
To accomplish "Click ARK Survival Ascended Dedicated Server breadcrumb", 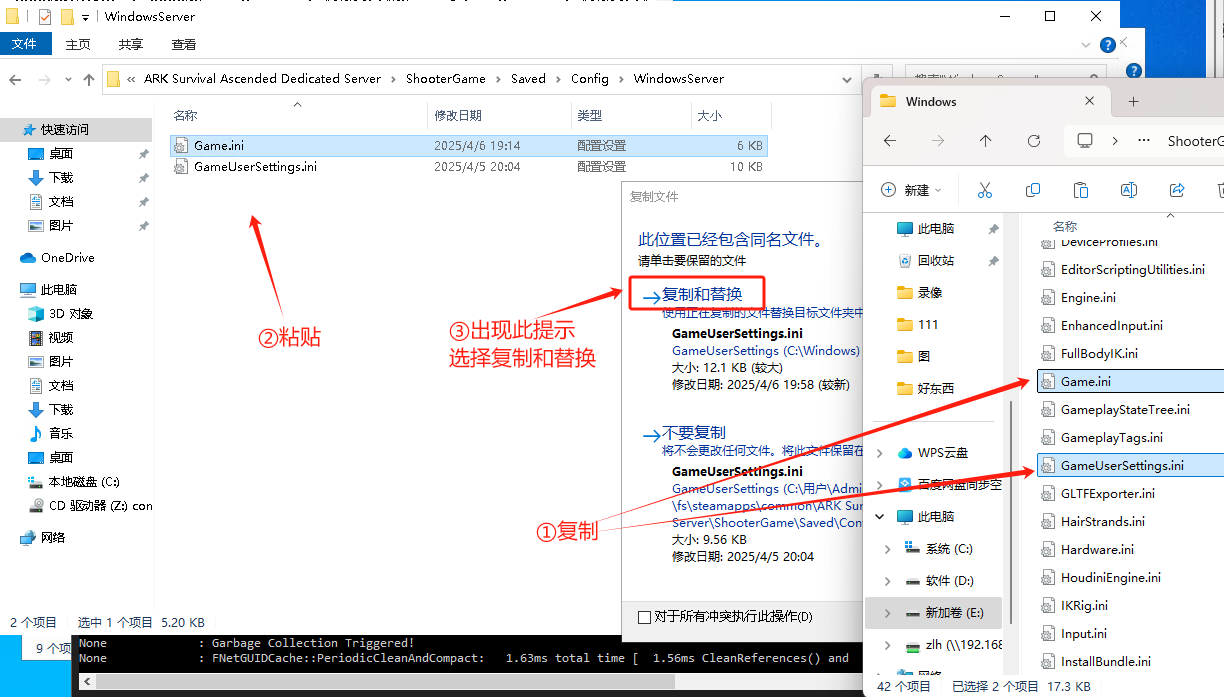I will coord(263,79).
